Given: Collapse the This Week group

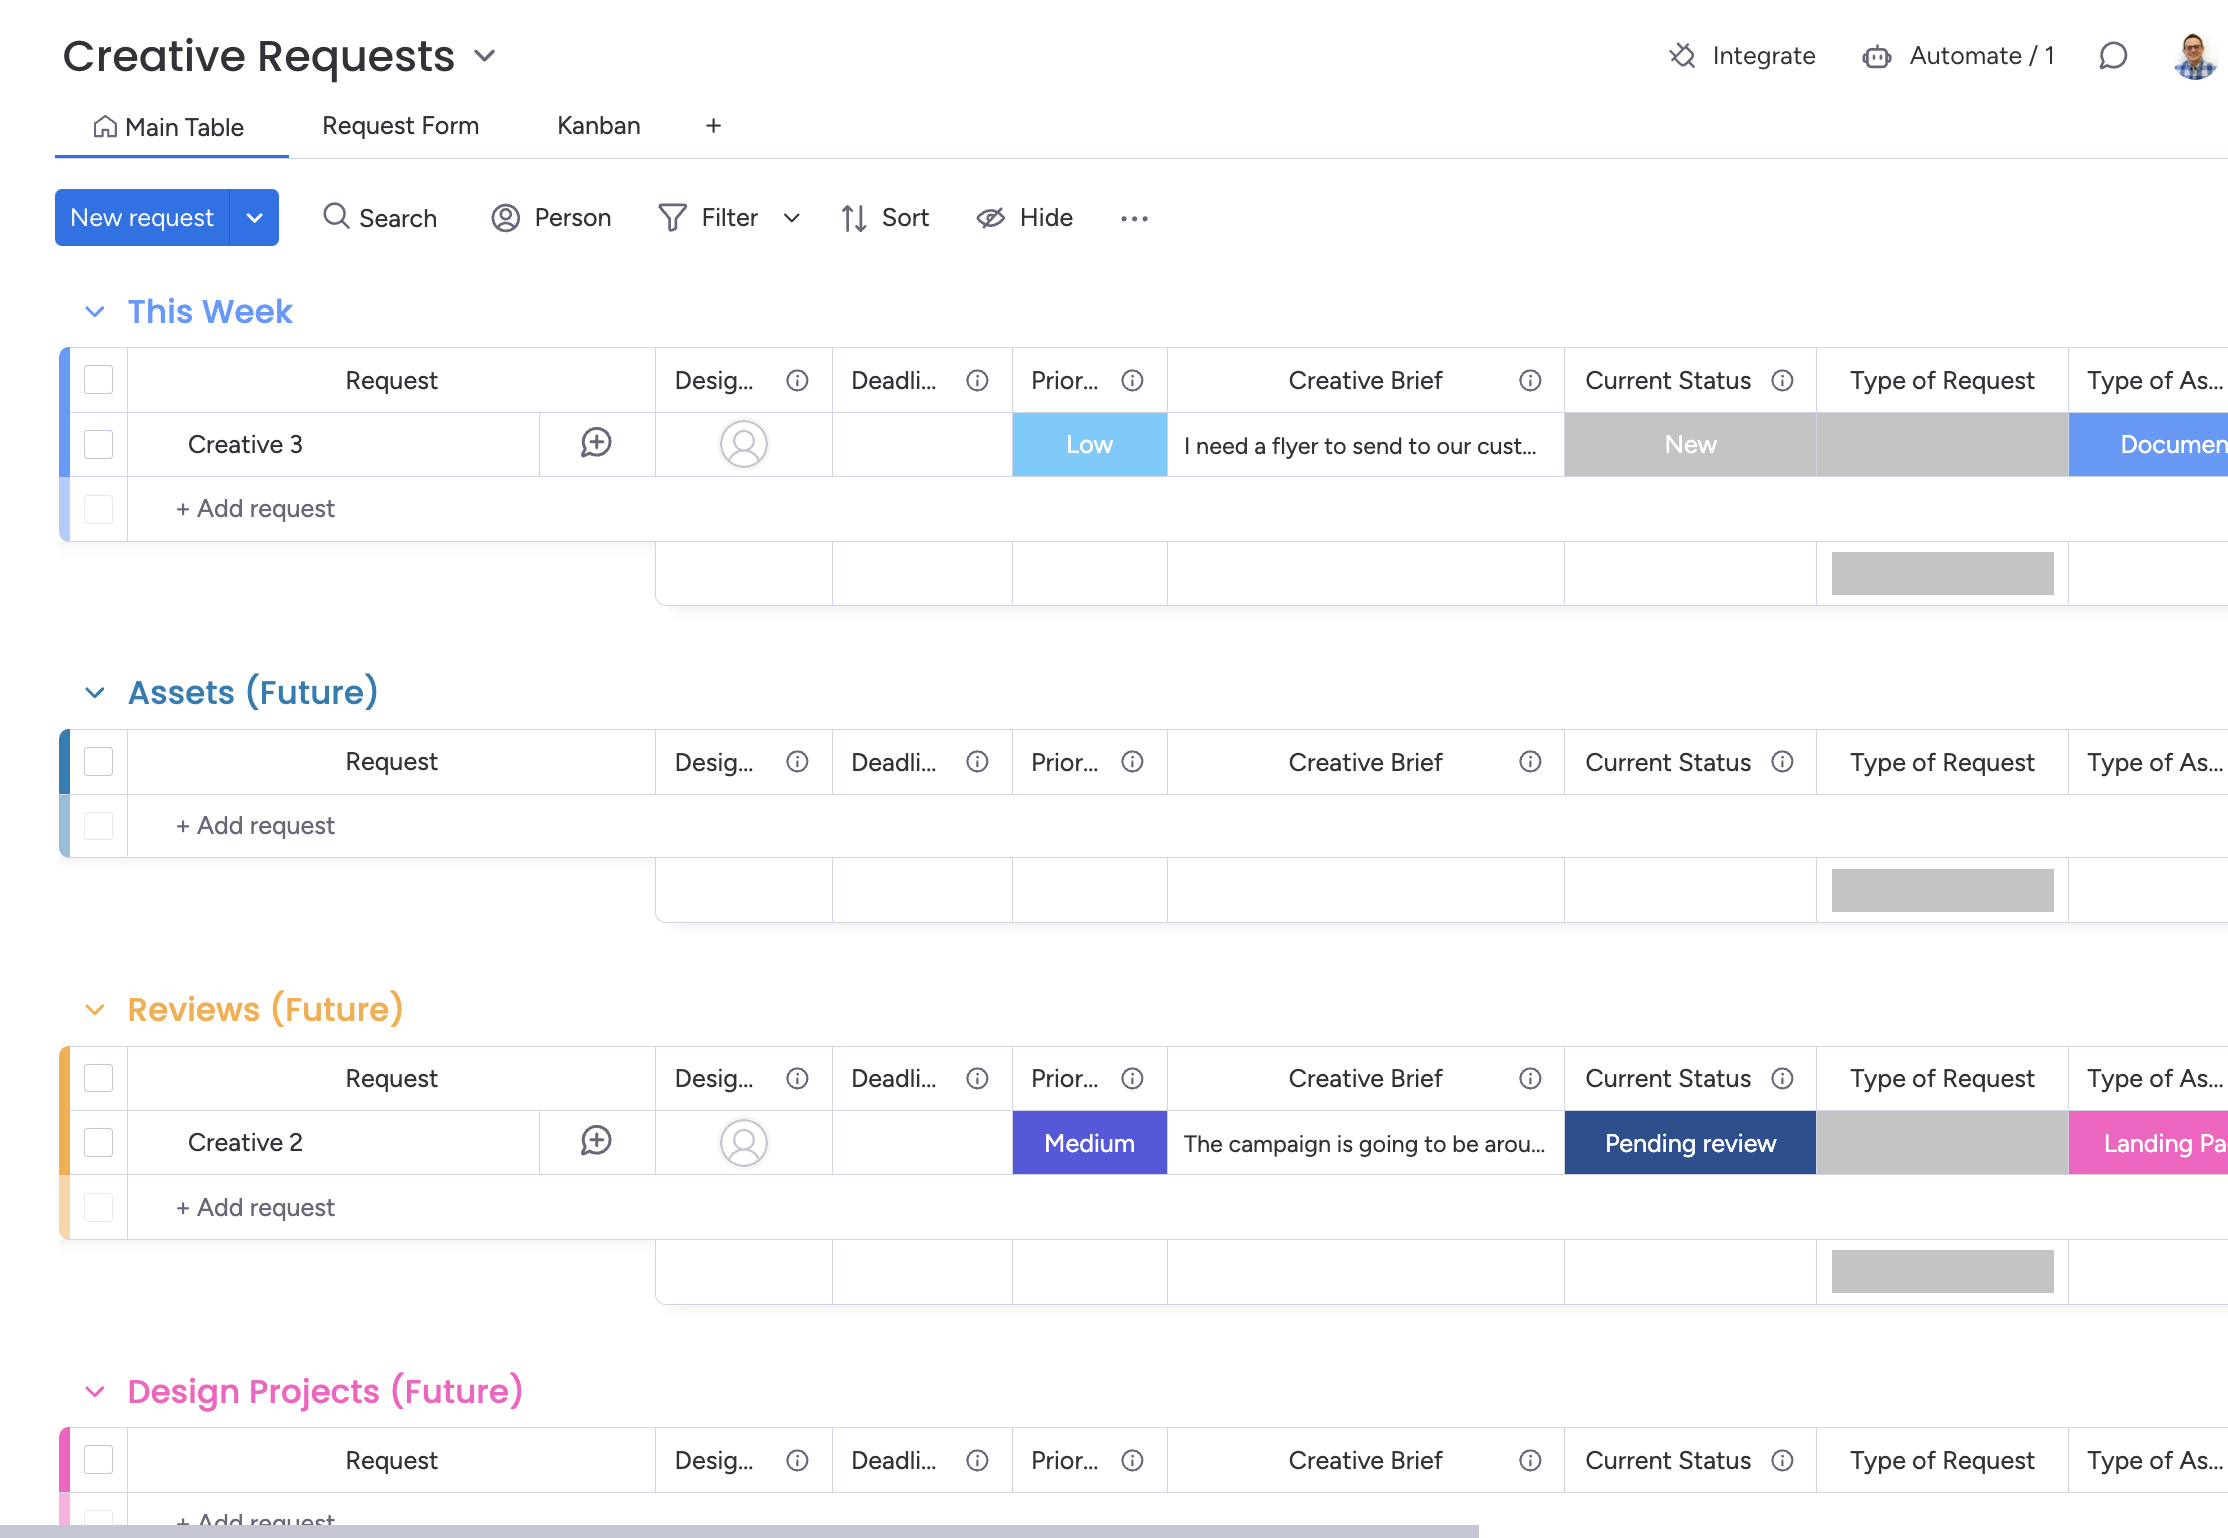Looking at the screenshot, I should tap(95, 312).
